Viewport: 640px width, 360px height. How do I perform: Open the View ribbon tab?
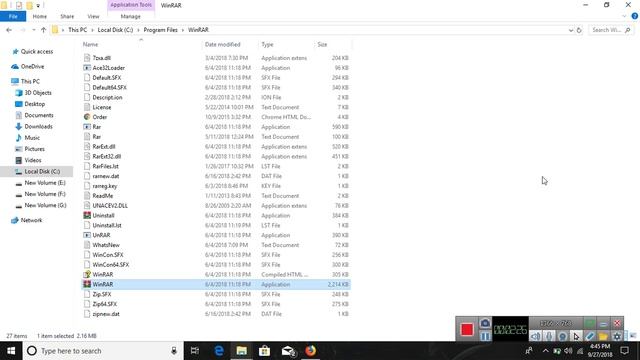(x=93, y=16)
